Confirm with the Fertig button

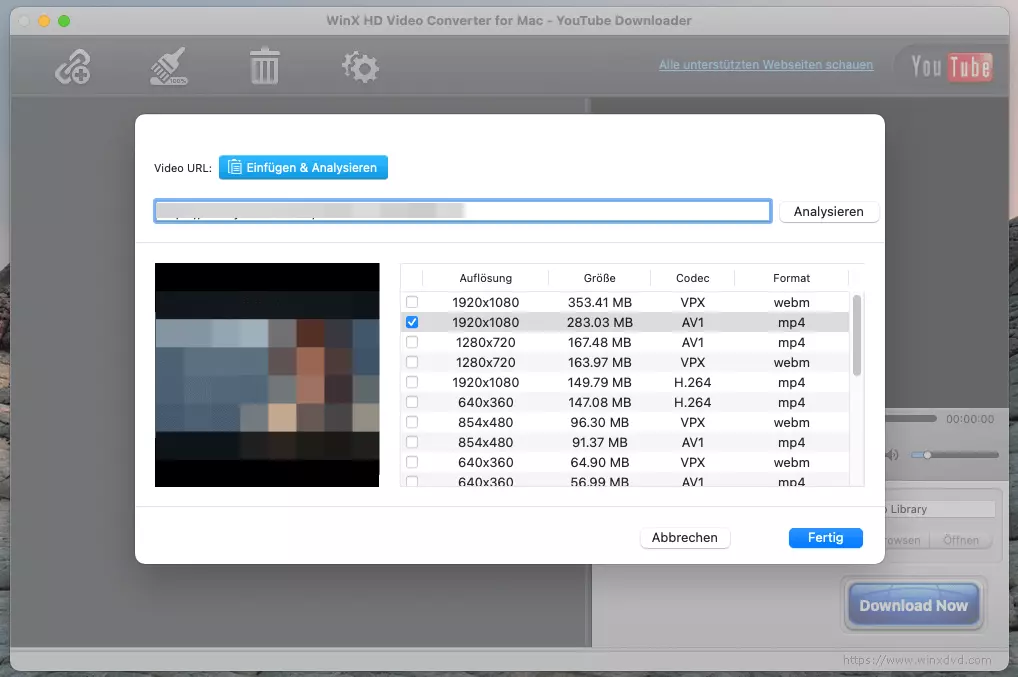(x=825, y=537)
